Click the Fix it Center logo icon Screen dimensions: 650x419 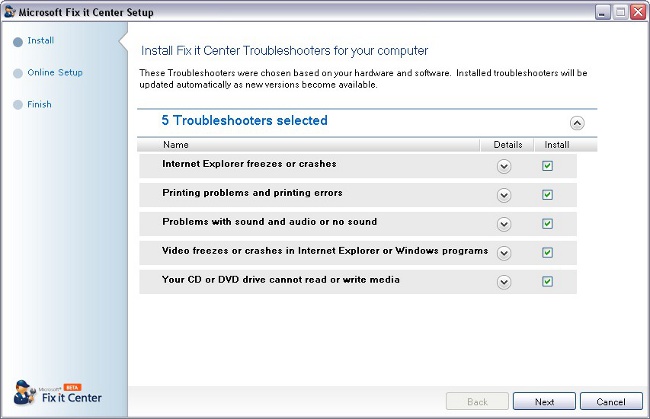[x=27, y=394]
